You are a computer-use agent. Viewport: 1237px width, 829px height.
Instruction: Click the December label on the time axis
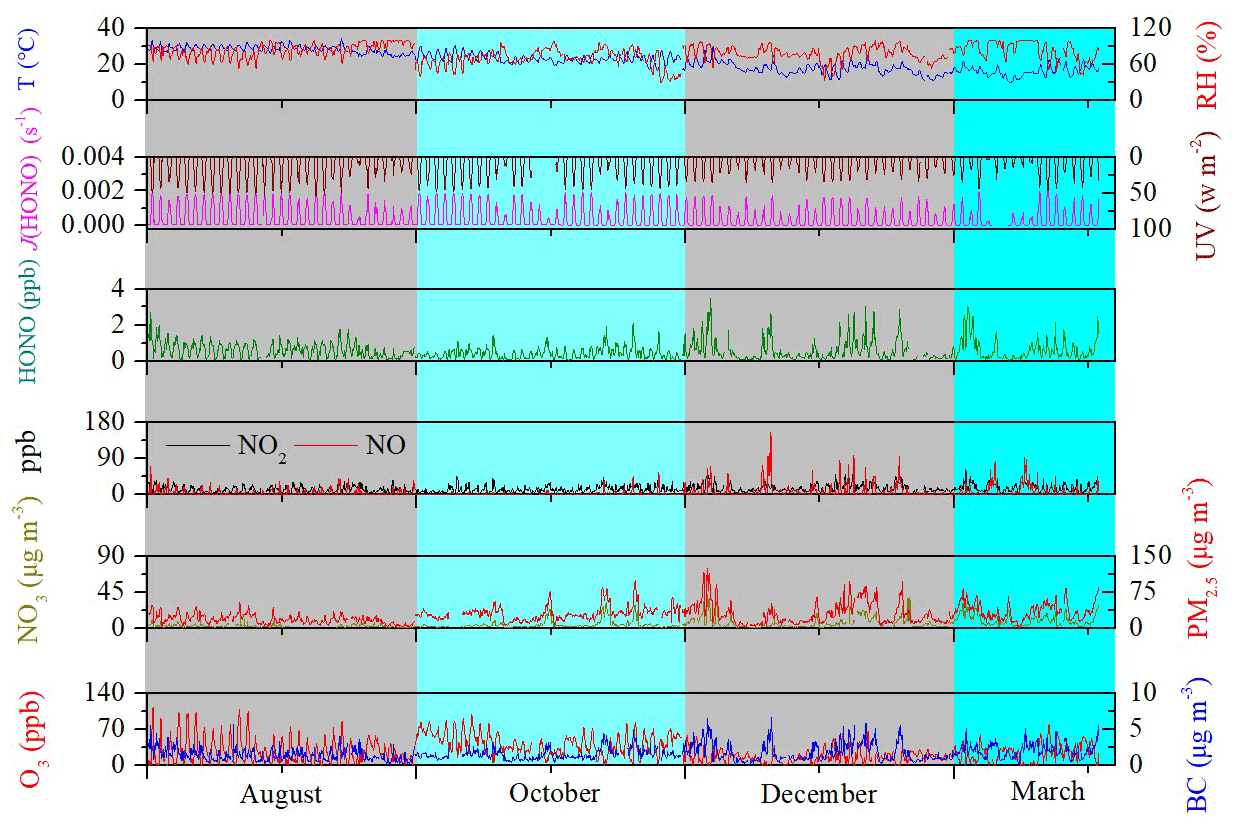818,795
